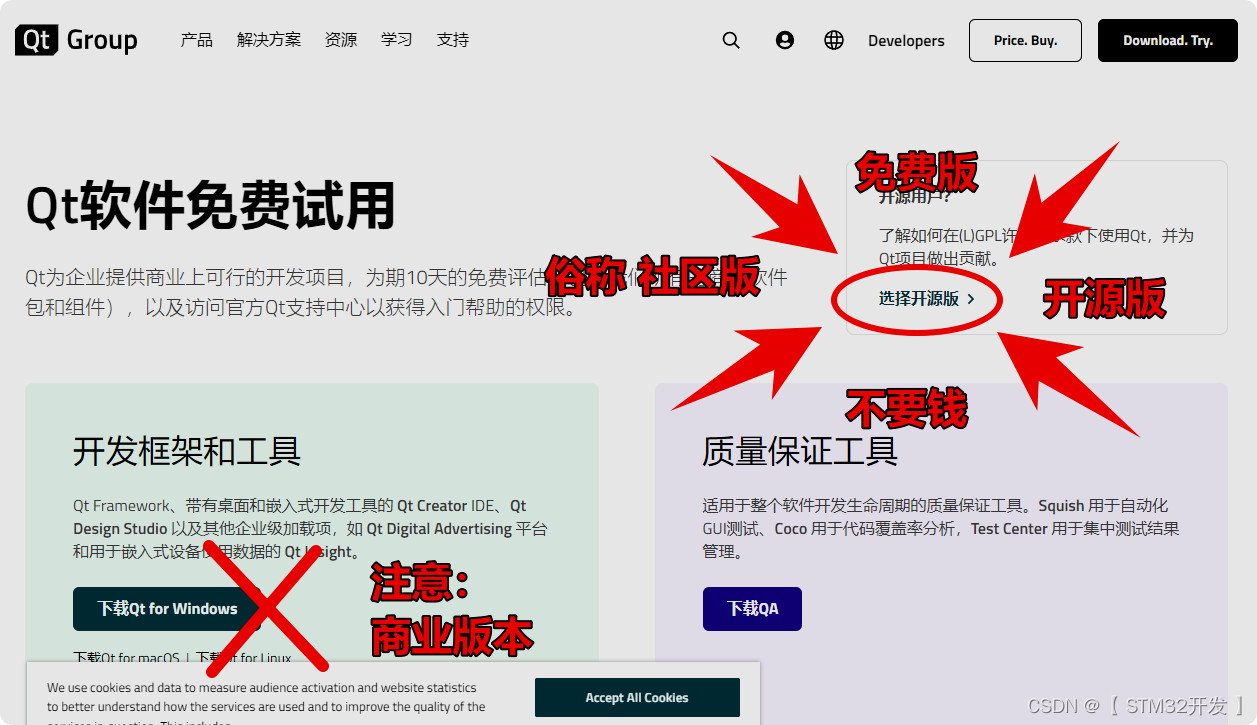
Task: Open the 解决方案 menu
Action: pyautogui.click(x=268, y=40)
